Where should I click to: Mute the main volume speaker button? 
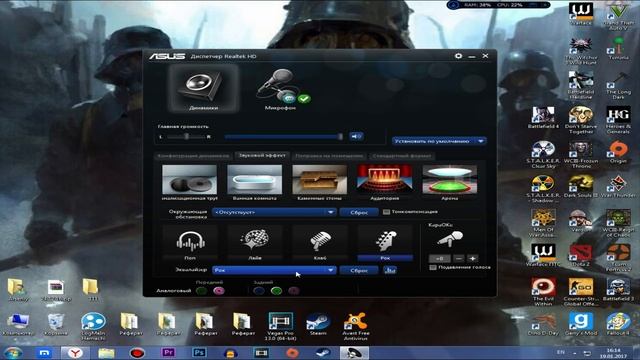click(x=356, y=137)
